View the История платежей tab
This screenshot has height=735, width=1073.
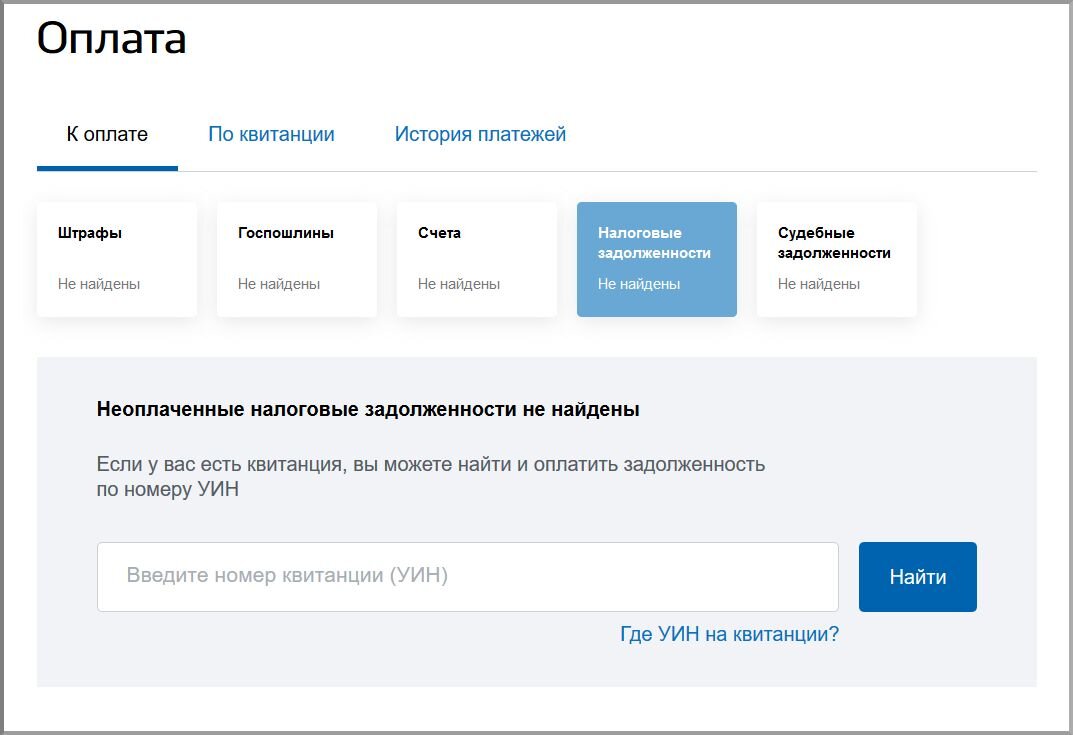pyautogui.click(x=481, y=133)
